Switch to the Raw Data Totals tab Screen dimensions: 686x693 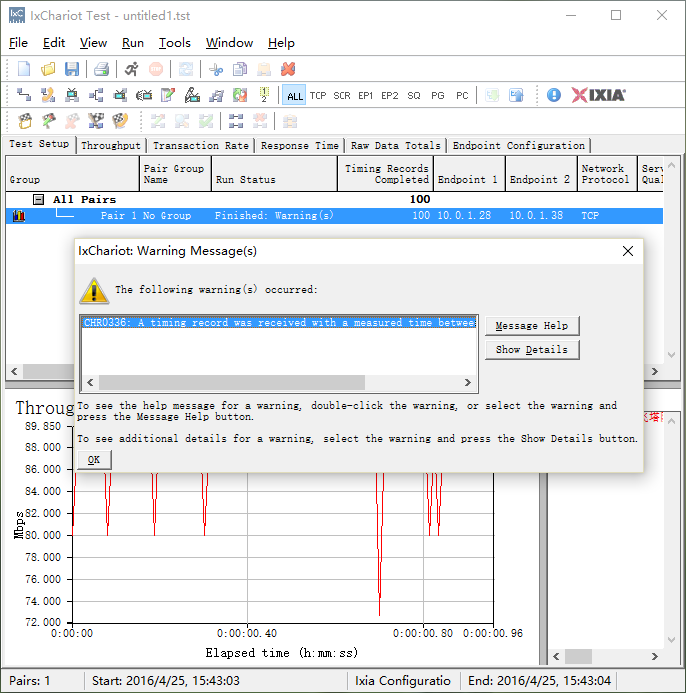tap(396, 145)
